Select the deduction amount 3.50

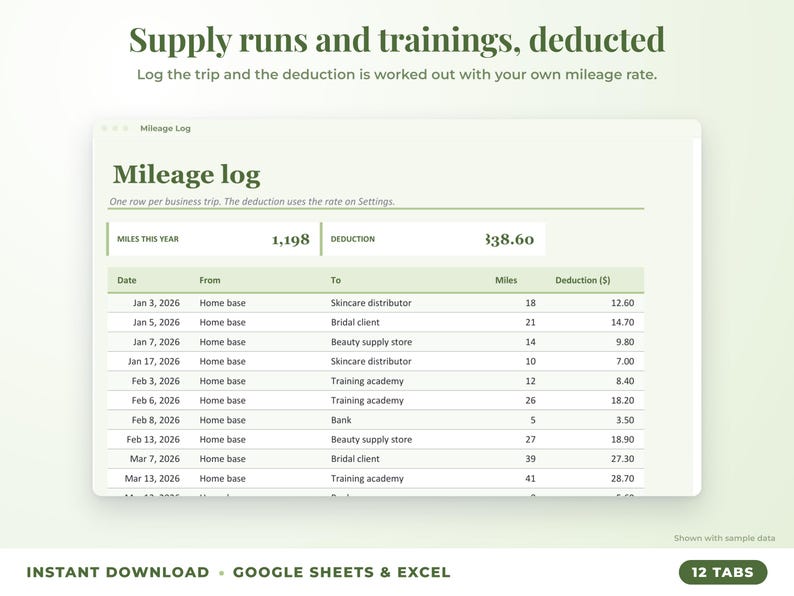click(x=625, y=420)
